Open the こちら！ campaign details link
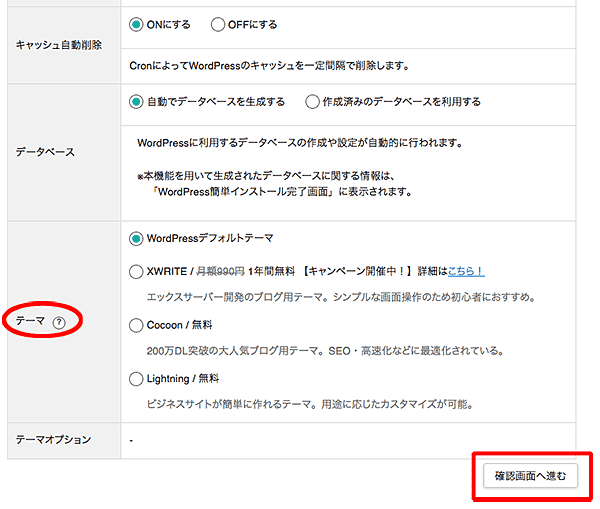 466,271
